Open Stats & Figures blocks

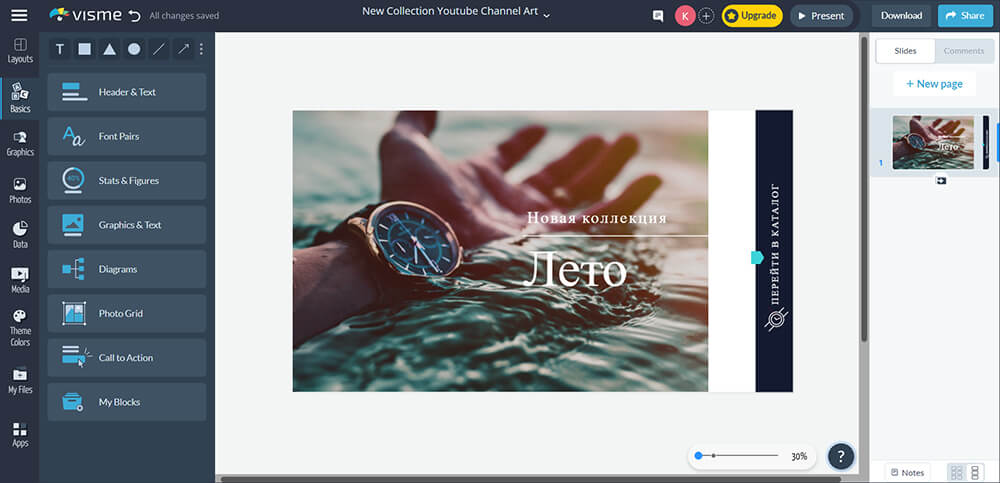click(127, 181)
